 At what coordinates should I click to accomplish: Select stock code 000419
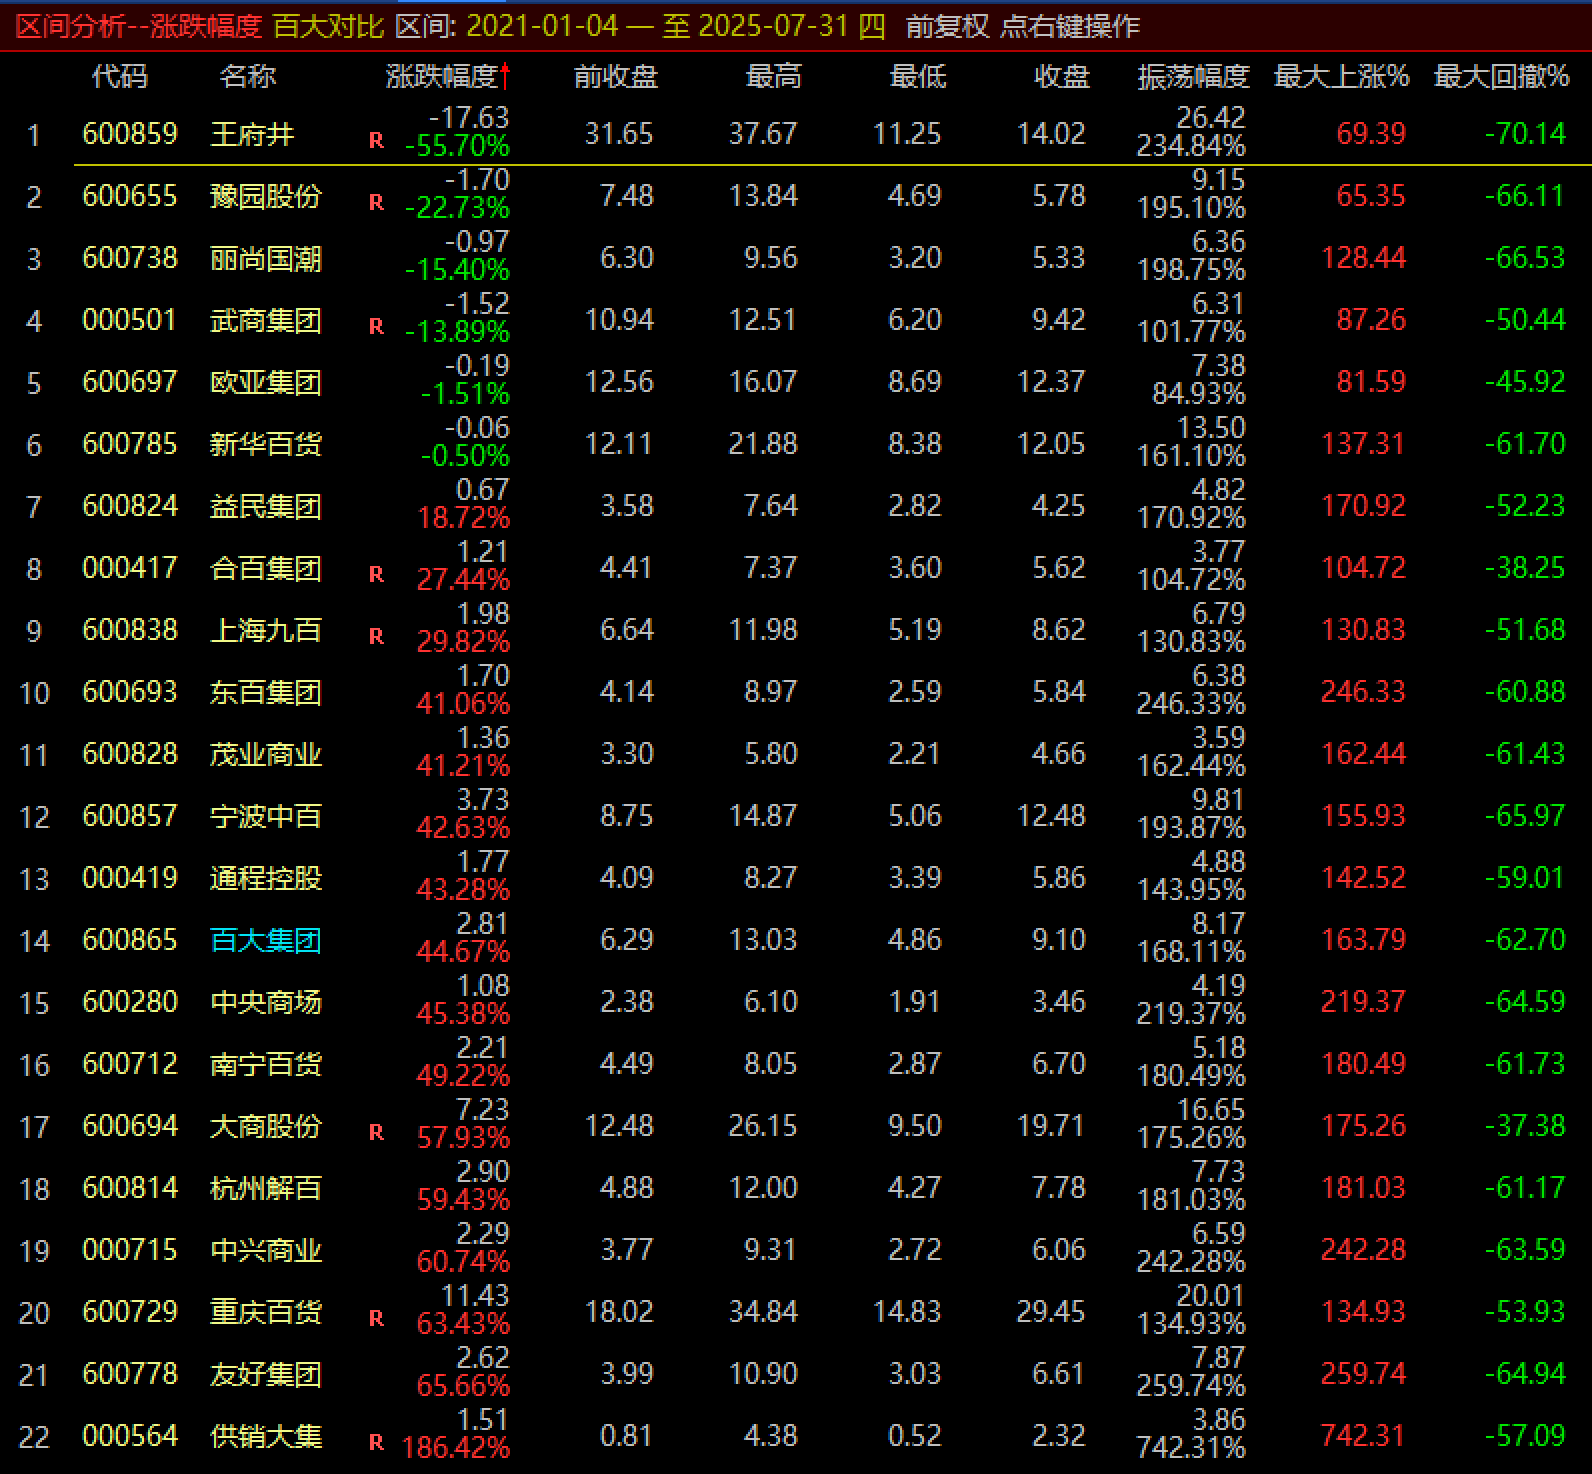130,878
